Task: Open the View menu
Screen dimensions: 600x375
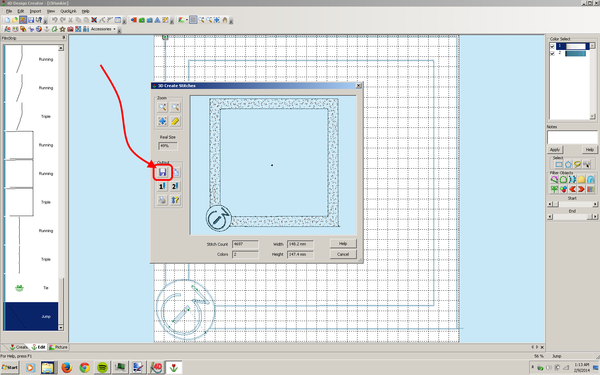Action: (51, 11)
